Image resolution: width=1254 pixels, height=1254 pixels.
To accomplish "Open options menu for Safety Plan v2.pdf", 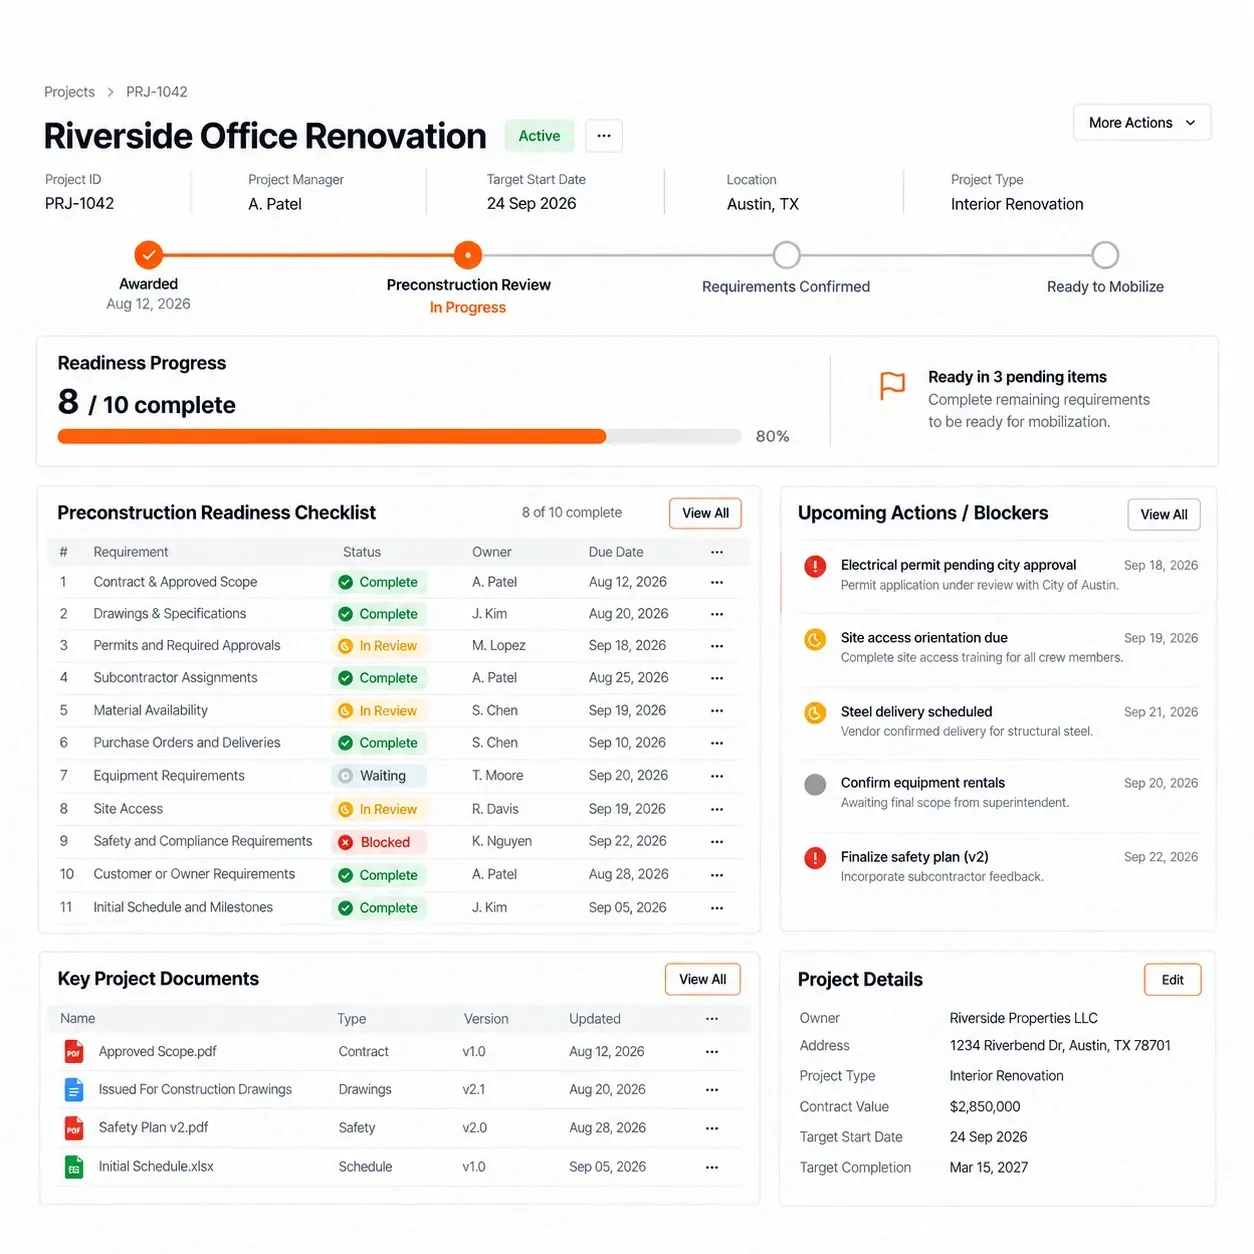I will coord(712,1128).
